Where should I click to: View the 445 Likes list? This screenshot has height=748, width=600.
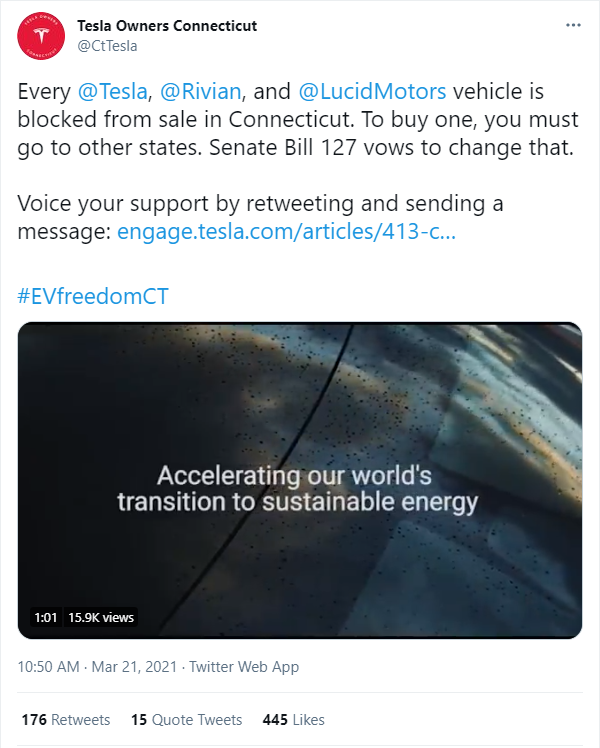(293, 719)
